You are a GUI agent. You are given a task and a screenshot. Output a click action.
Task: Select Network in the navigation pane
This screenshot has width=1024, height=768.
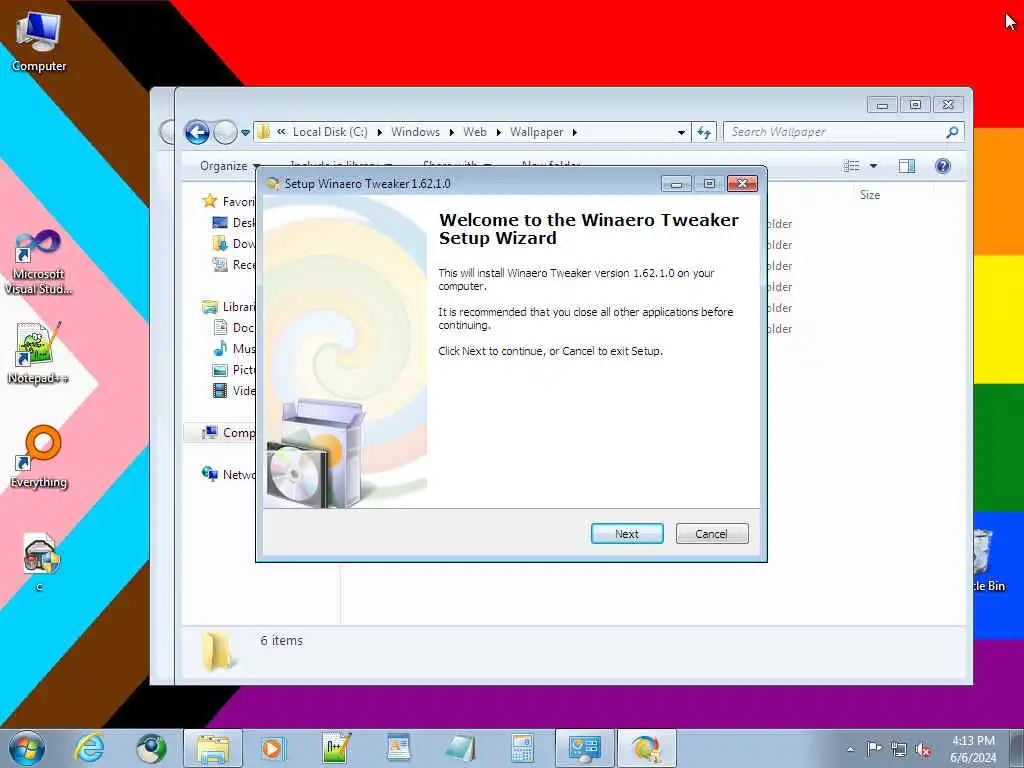pyautogui.click(x=229, y=474)
